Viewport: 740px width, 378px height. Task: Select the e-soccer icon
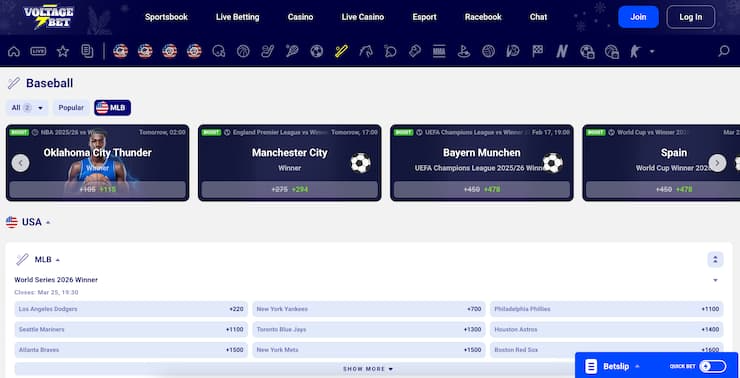(587, 51)
